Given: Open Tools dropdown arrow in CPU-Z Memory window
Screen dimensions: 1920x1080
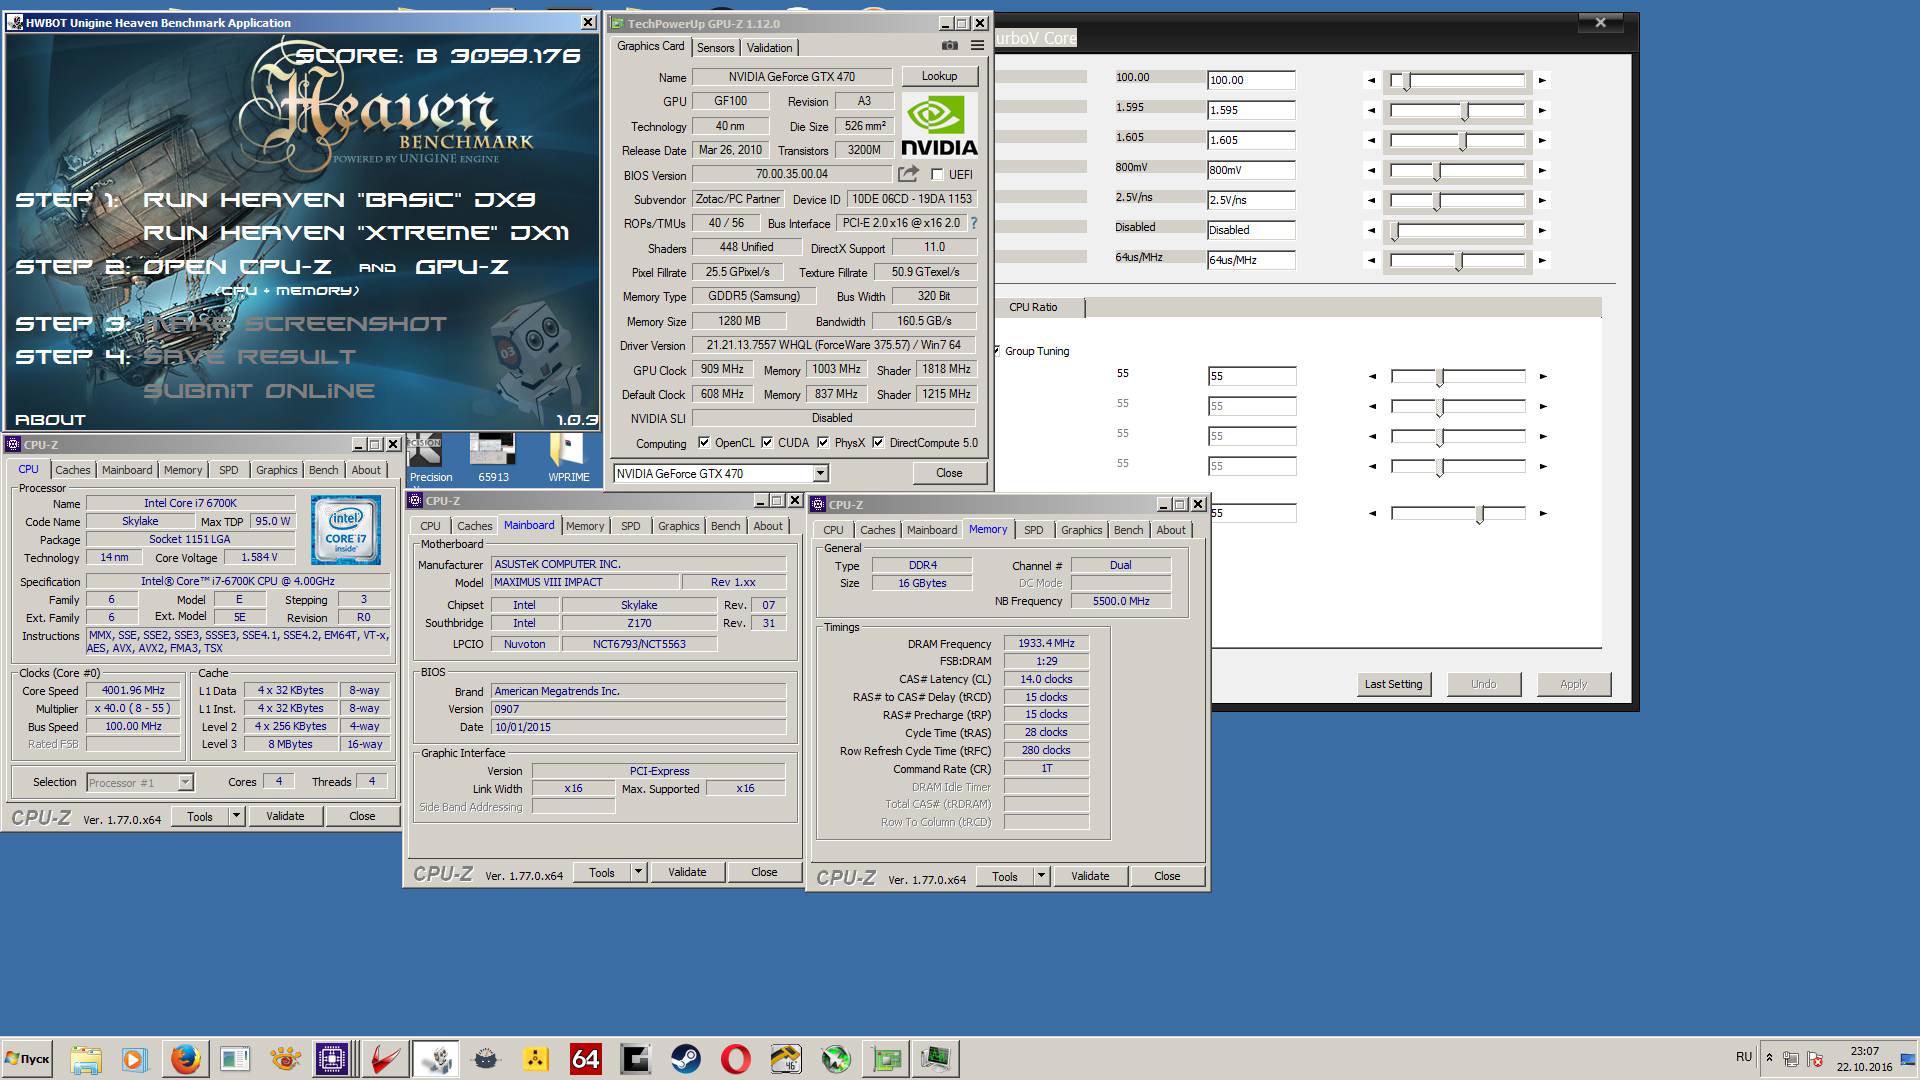Looking at the screenshot, I should 1041,876.
